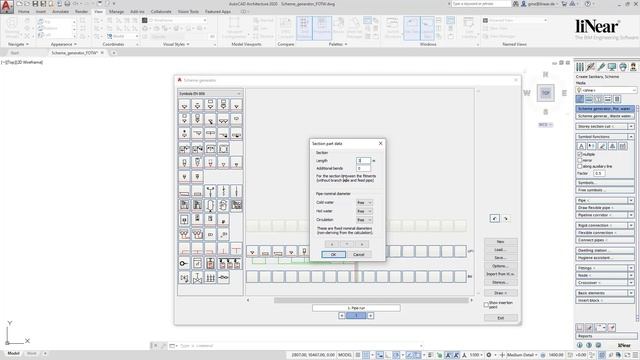This screenshot has height=360, width=640.
Task: Click the Factor input field
Action: 599,173
